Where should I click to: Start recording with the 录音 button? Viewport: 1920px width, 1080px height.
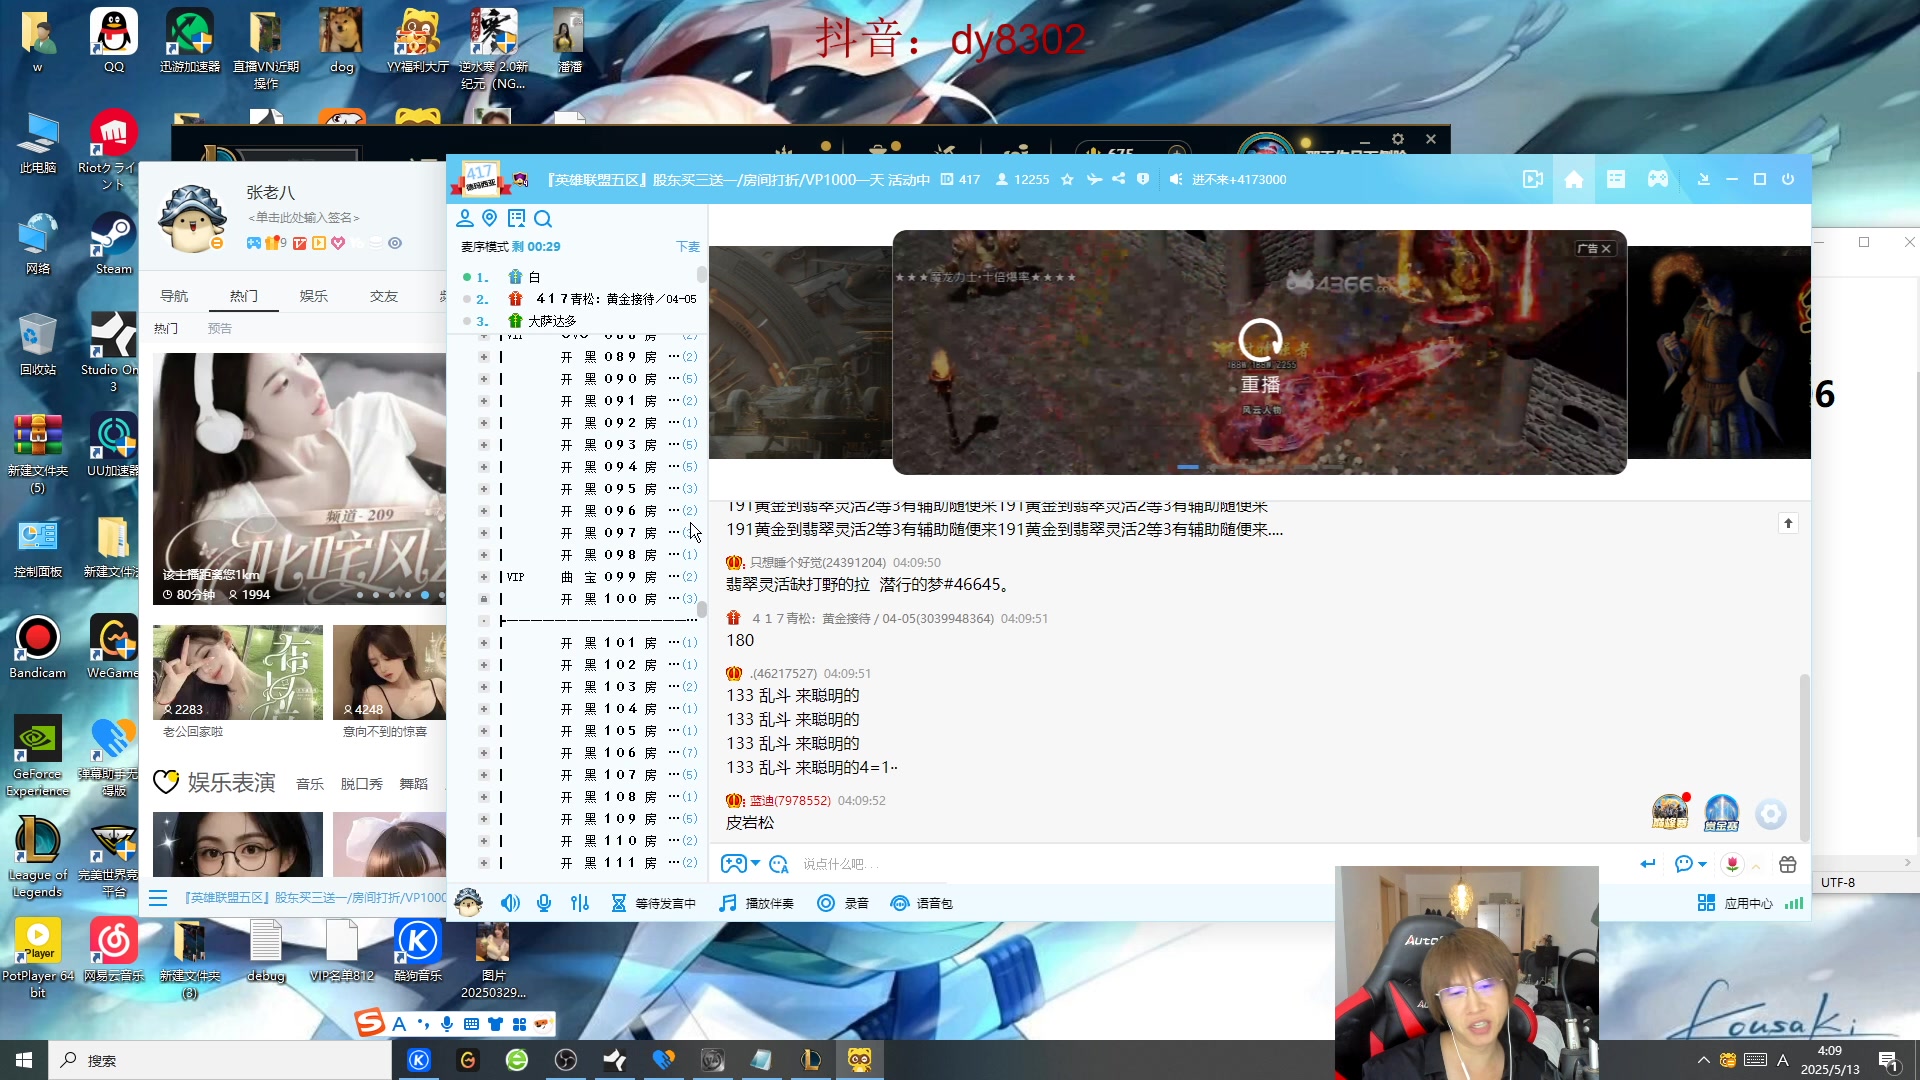click(x=843, y=903)
